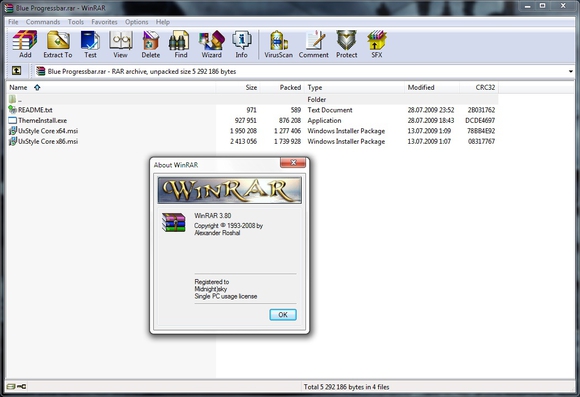
Task: Click OK in About WinRAR dialog
Action: click(x=283, y=314)
